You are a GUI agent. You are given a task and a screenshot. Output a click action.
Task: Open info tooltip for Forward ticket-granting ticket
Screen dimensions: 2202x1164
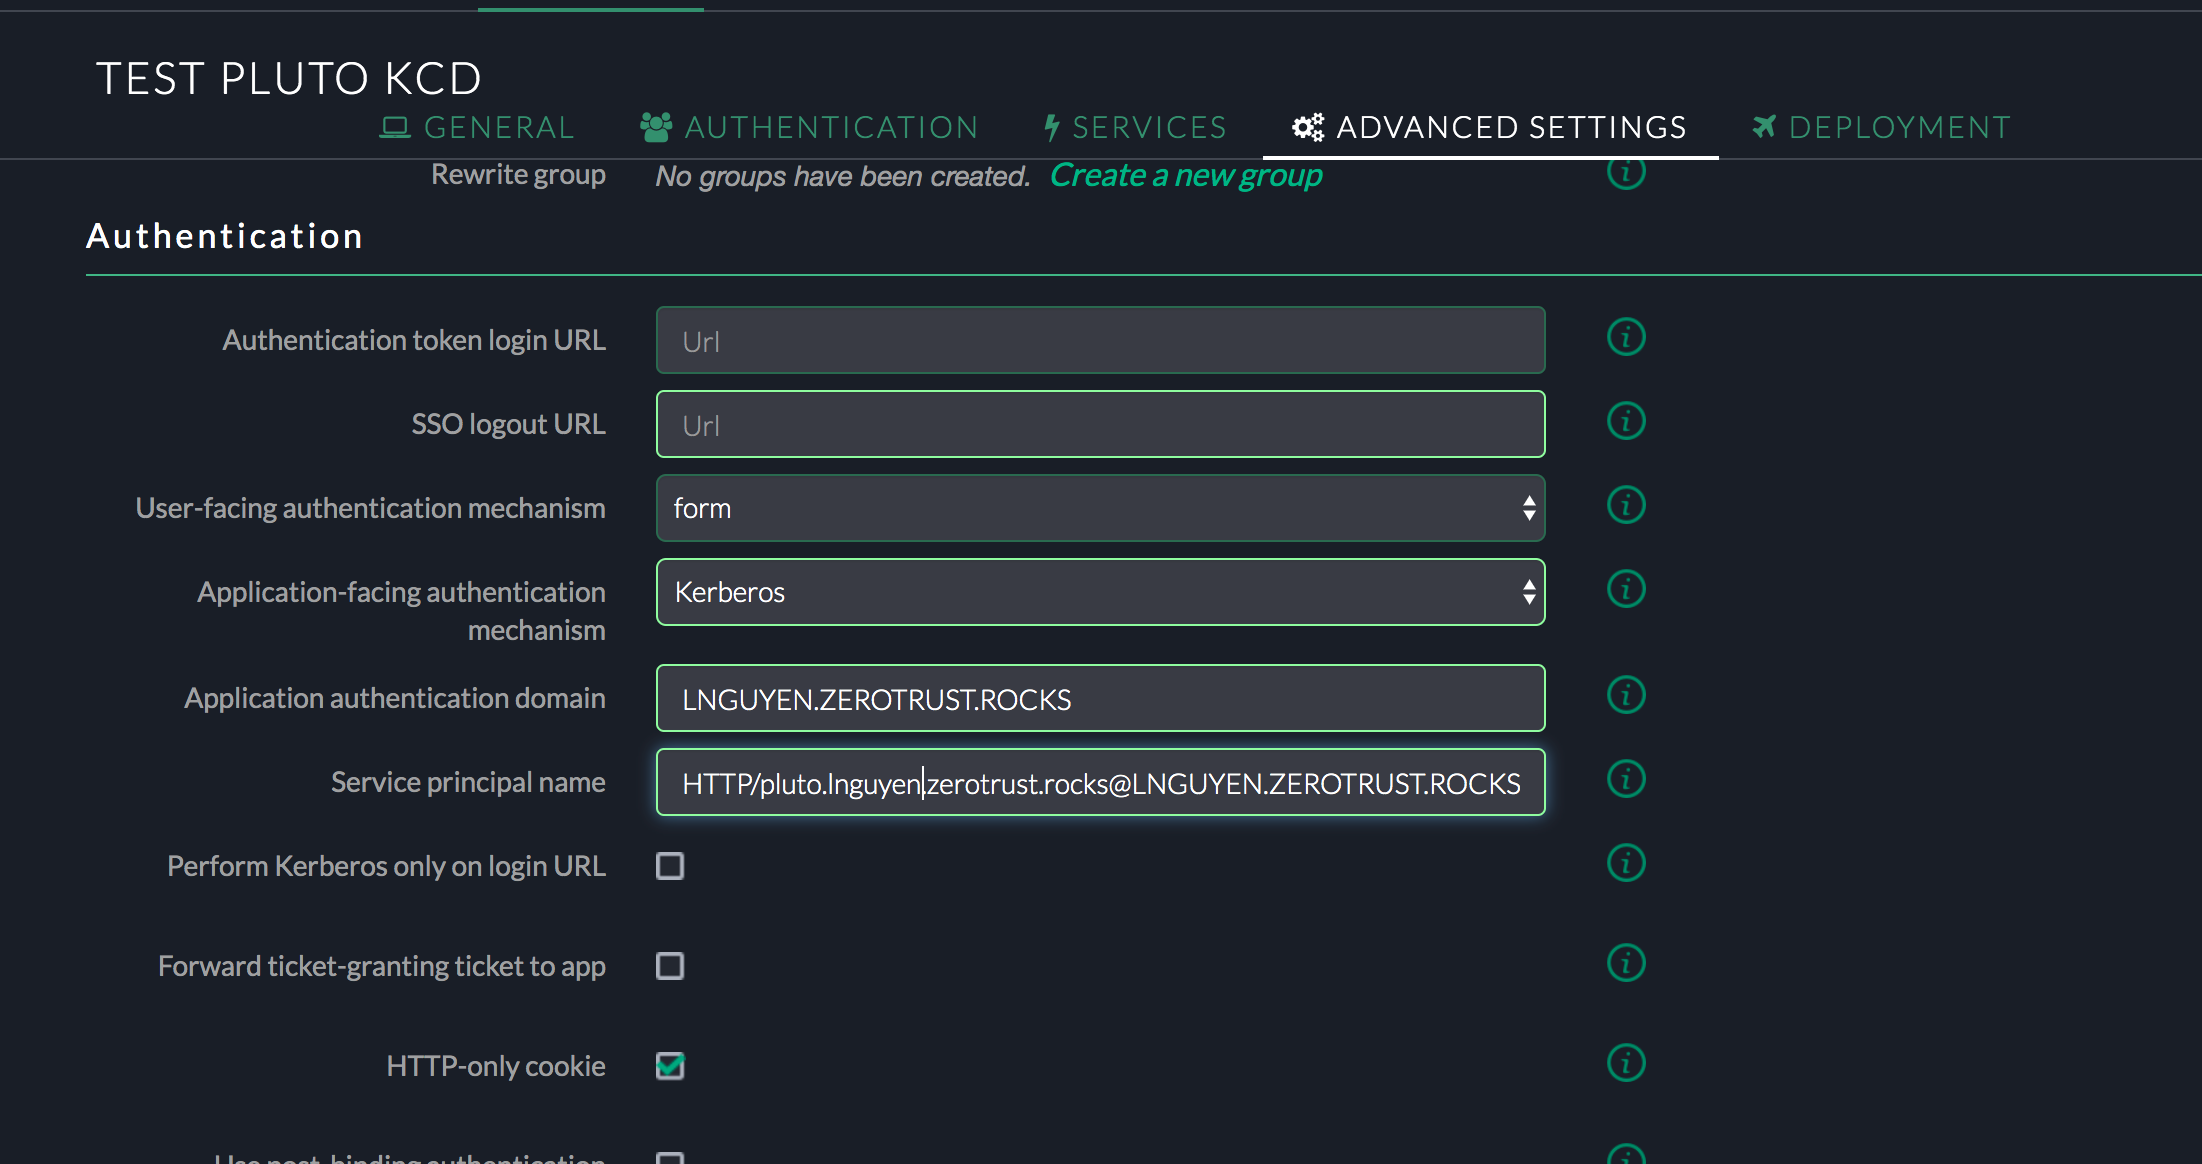tap(1625, 963)
